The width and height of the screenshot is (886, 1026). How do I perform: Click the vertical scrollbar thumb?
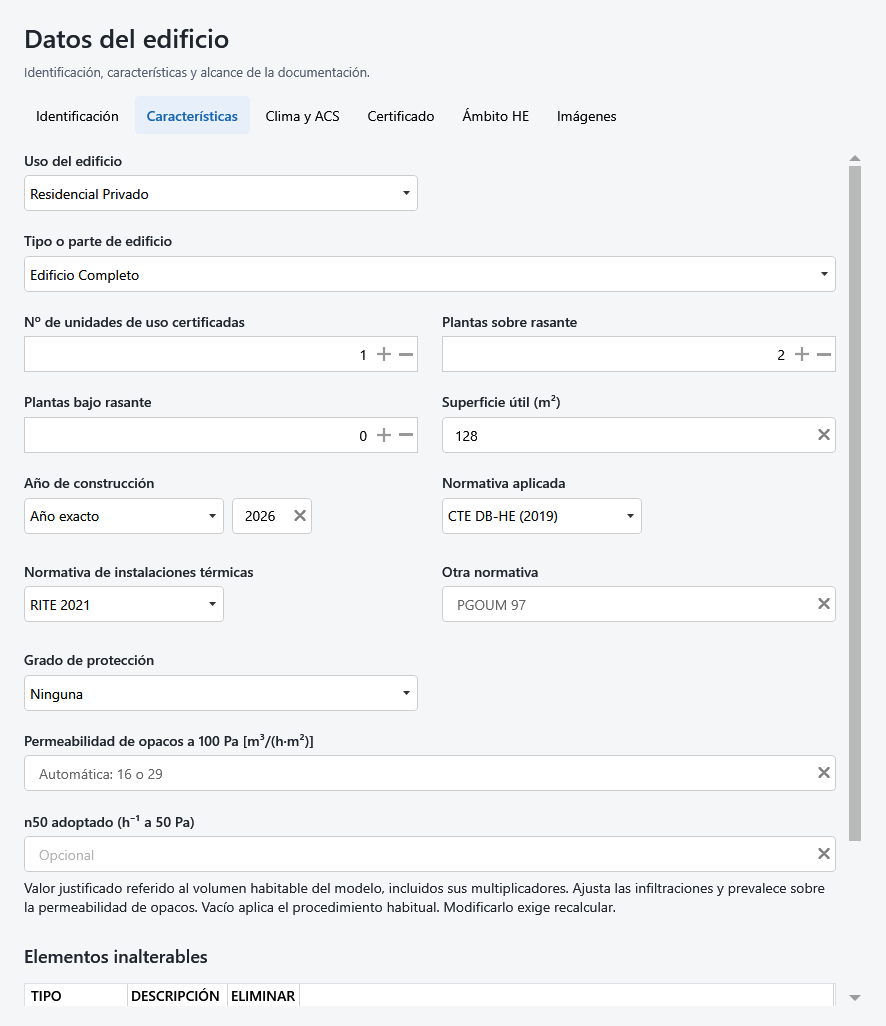[x=855, y=503]
